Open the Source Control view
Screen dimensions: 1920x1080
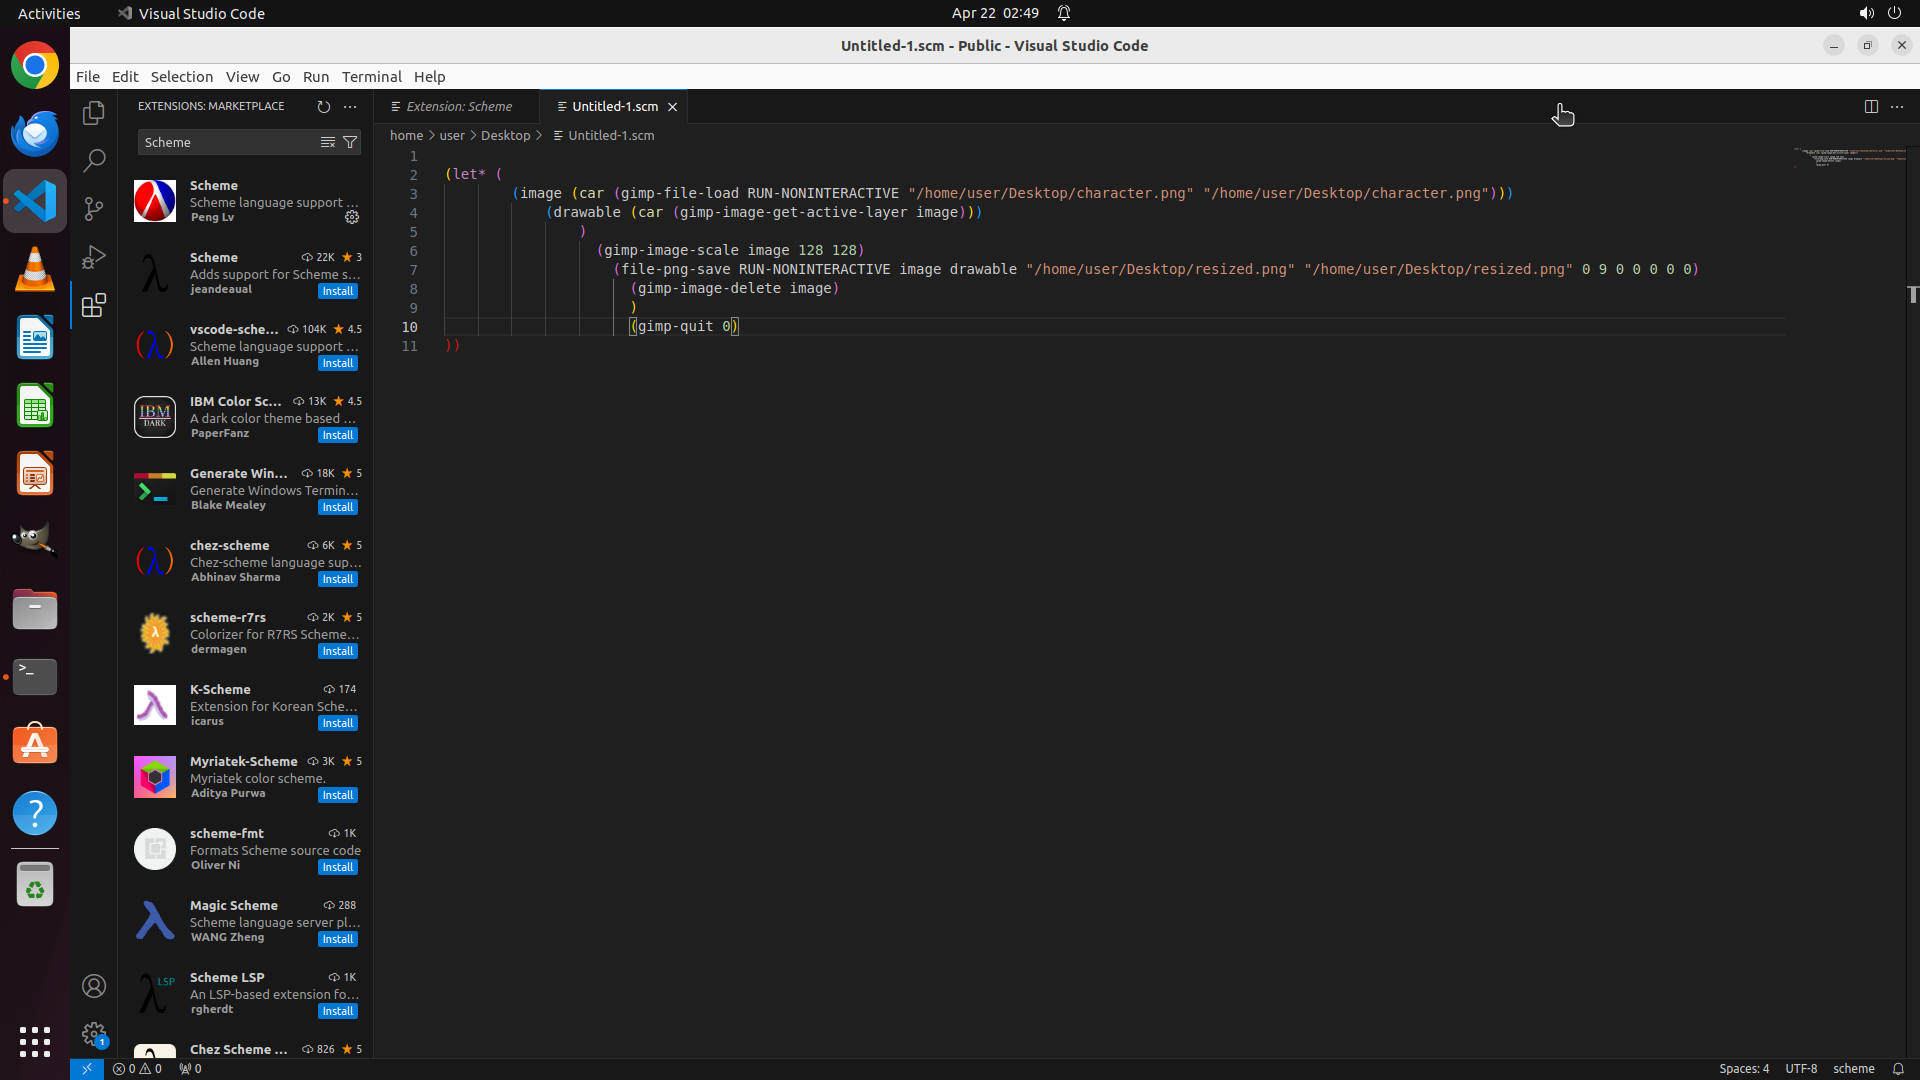click(94, 208)
